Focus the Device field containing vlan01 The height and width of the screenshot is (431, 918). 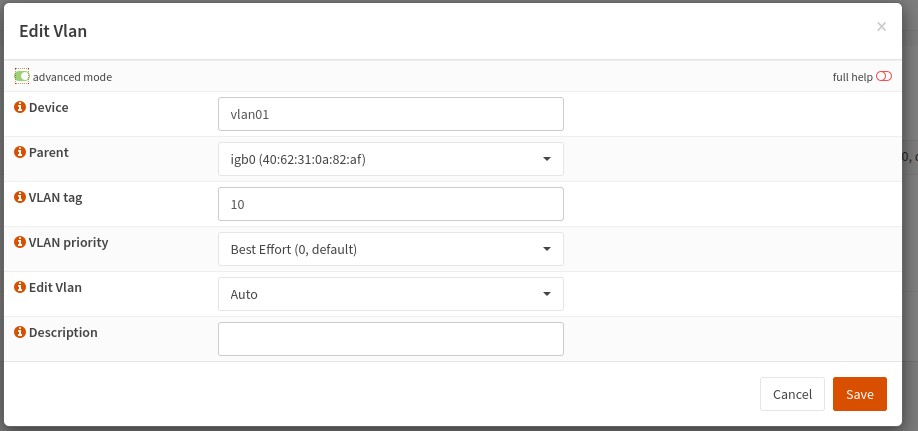391,114
